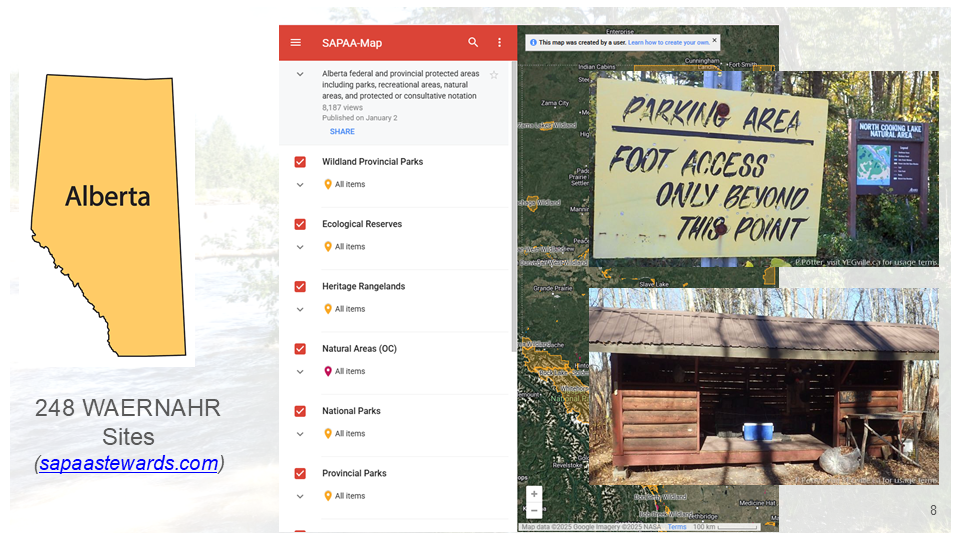
Task: Toggle the Ecological Reserves layer checkbox
Action: click(300, 224)
